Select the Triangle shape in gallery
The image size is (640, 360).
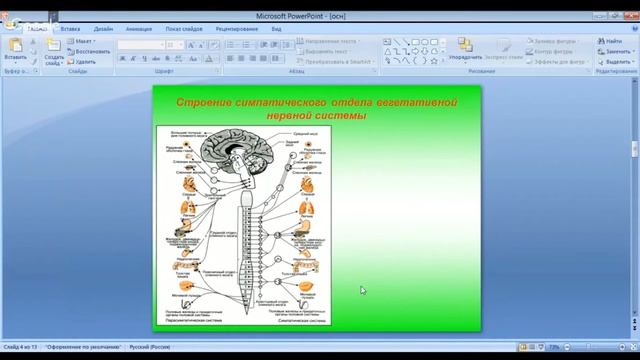(387, 52)
